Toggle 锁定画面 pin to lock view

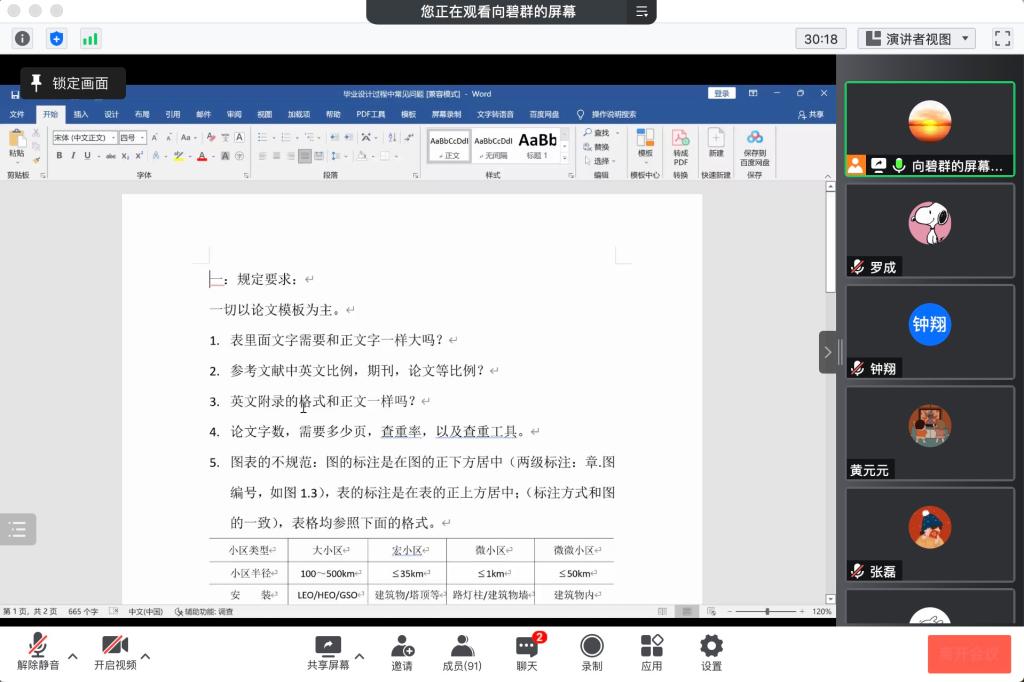coord(72,83)
